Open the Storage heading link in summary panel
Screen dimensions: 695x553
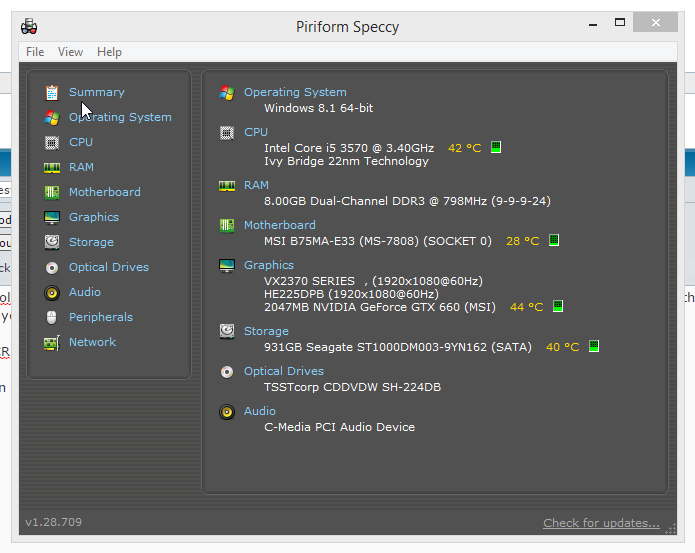[x=266, y=331]
